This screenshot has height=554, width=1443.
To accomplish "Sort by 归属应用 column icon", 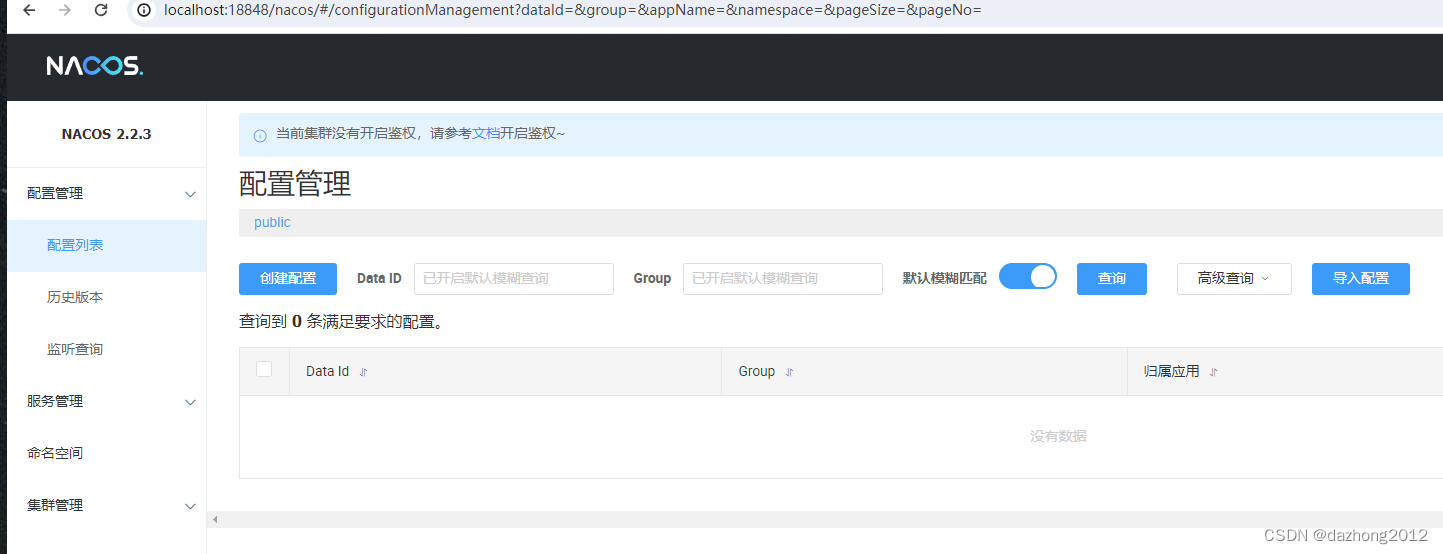I will [x=1214, y=372].
